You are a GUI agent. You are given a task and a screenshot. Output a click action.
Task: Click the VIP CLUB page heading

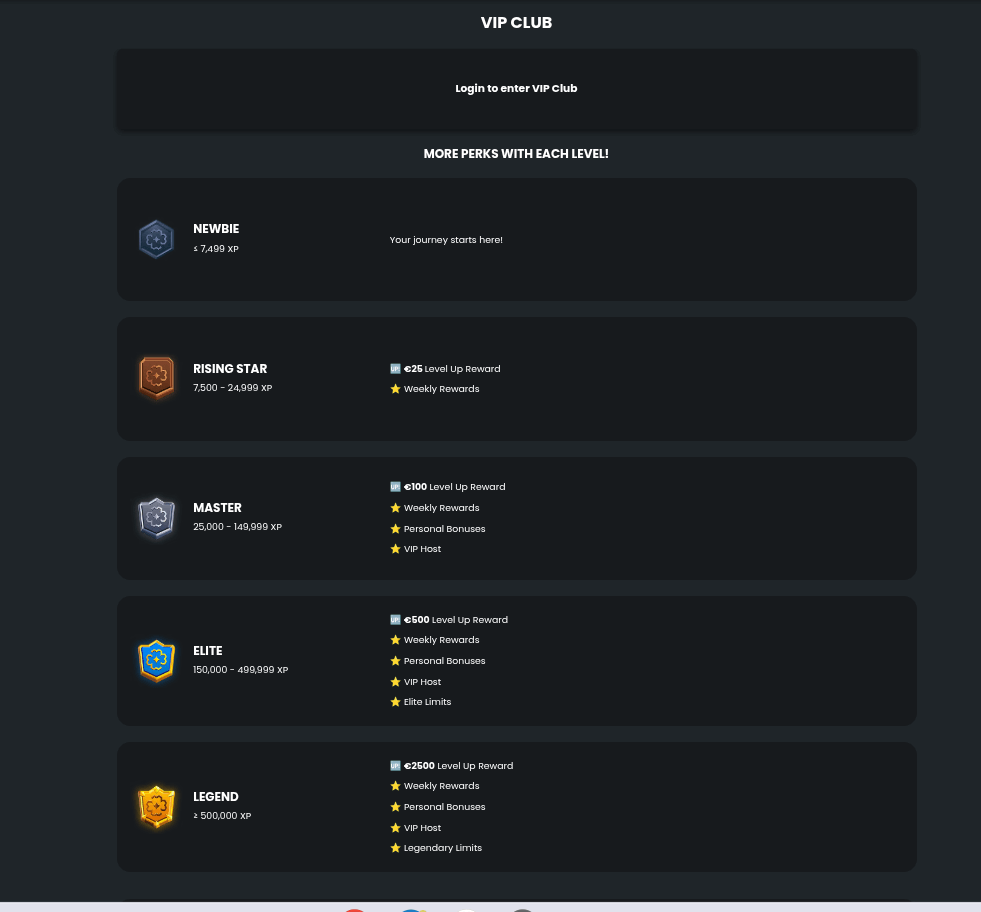(x=516, y=22)
